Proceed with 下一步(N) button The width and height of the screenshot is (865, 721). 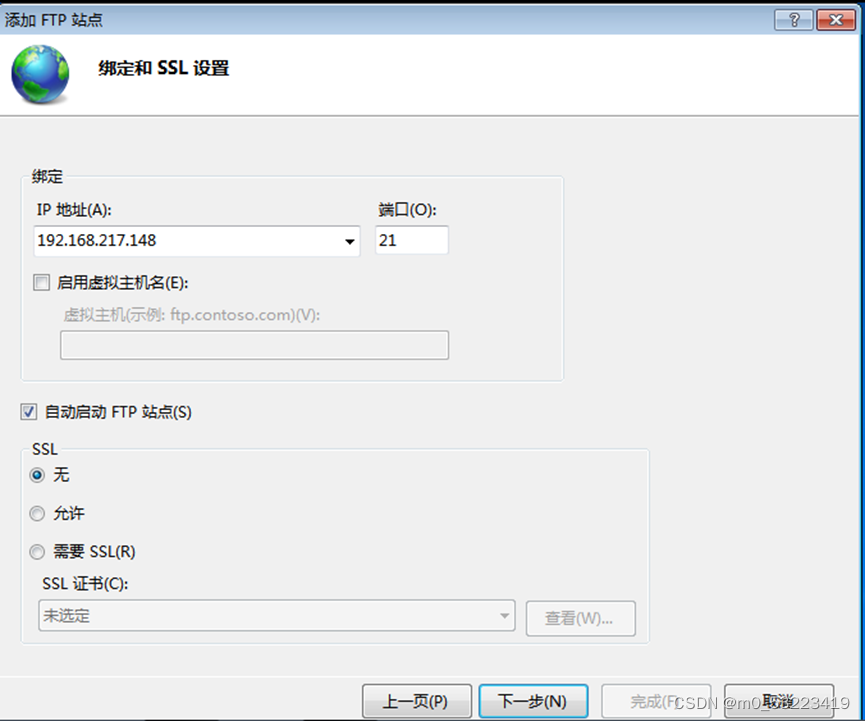pos(533,701)
